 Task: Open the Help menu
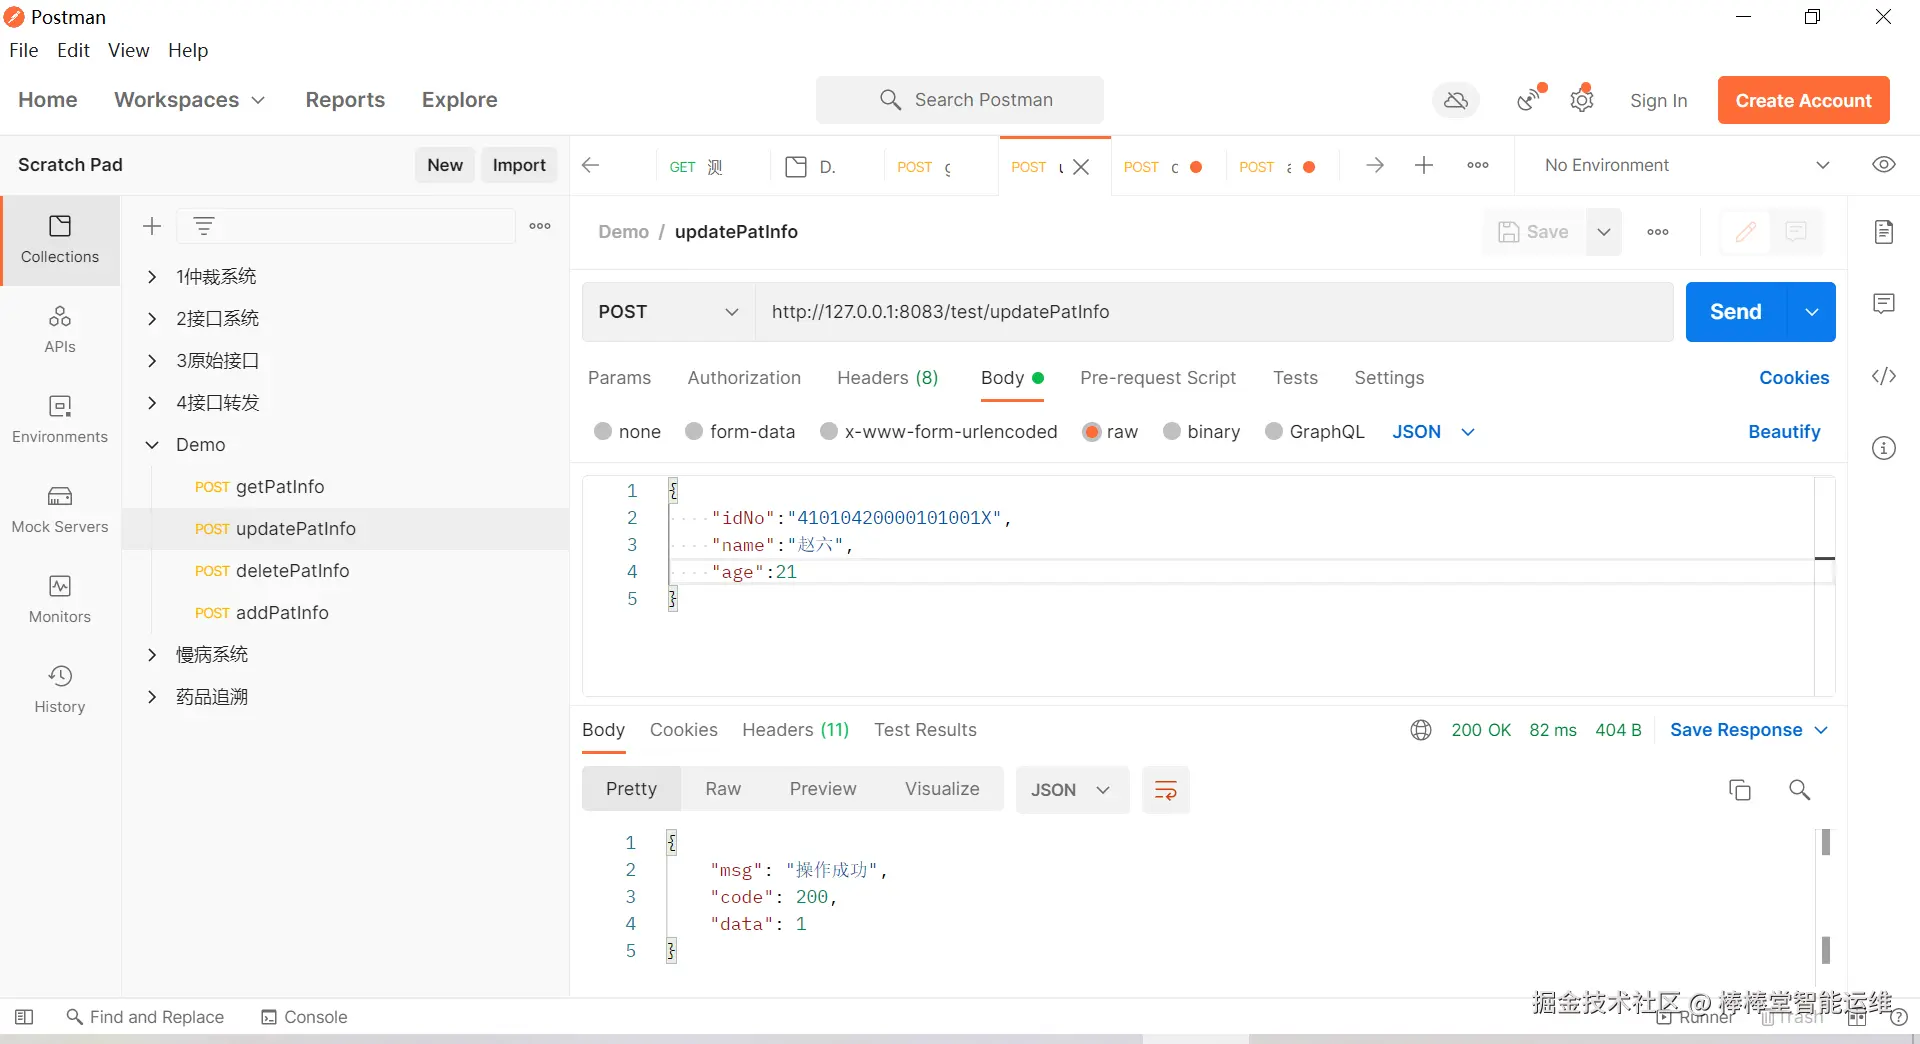188,50
